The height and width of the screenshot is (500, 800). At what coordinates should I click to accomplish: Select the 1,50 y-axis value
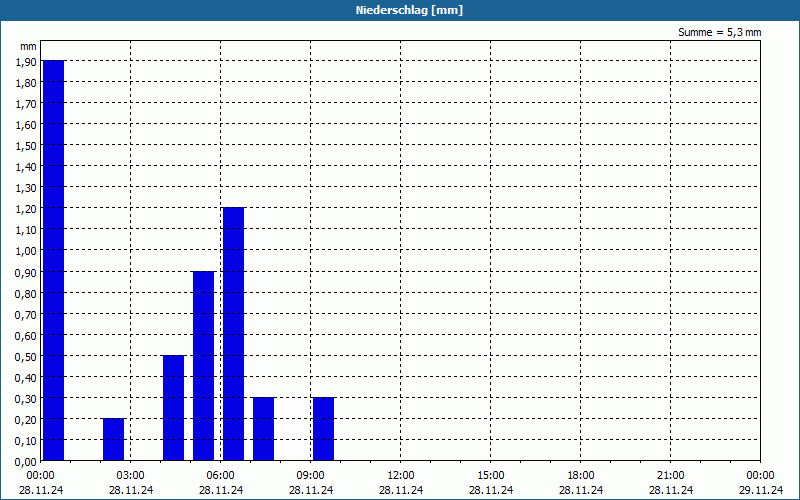[x=27, y=146]
